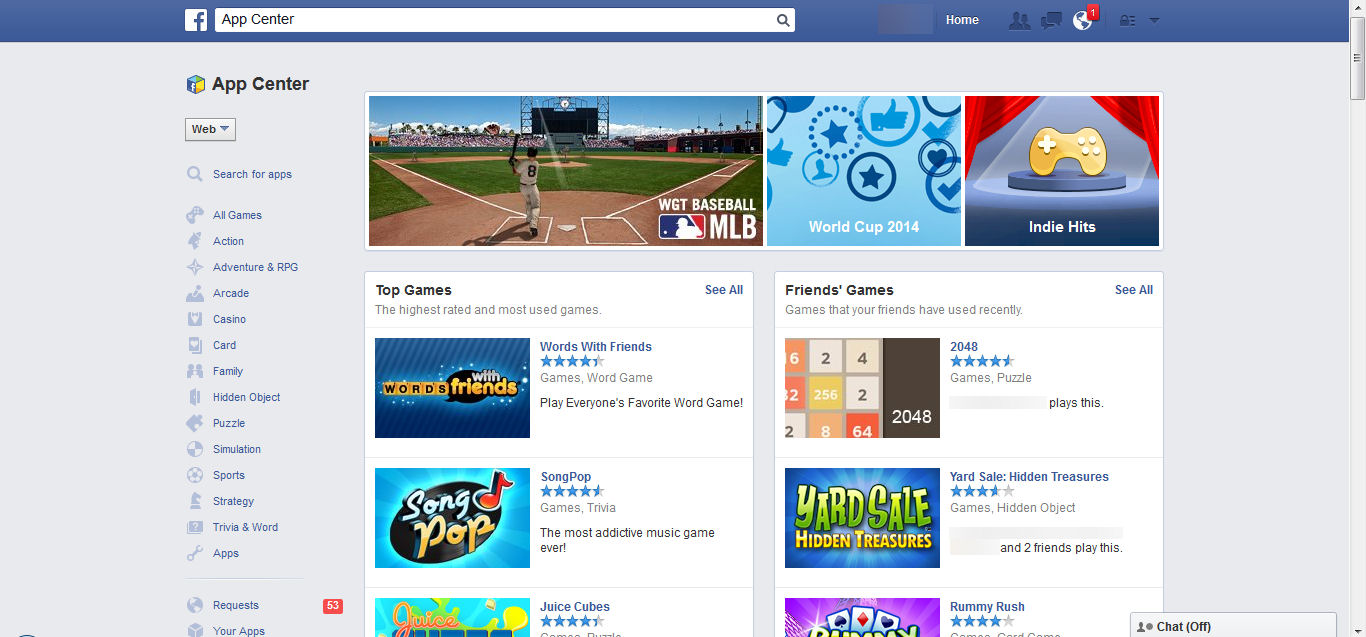Click the Casino category icon
Screen dimensions: 1366x637
(195, 319)
